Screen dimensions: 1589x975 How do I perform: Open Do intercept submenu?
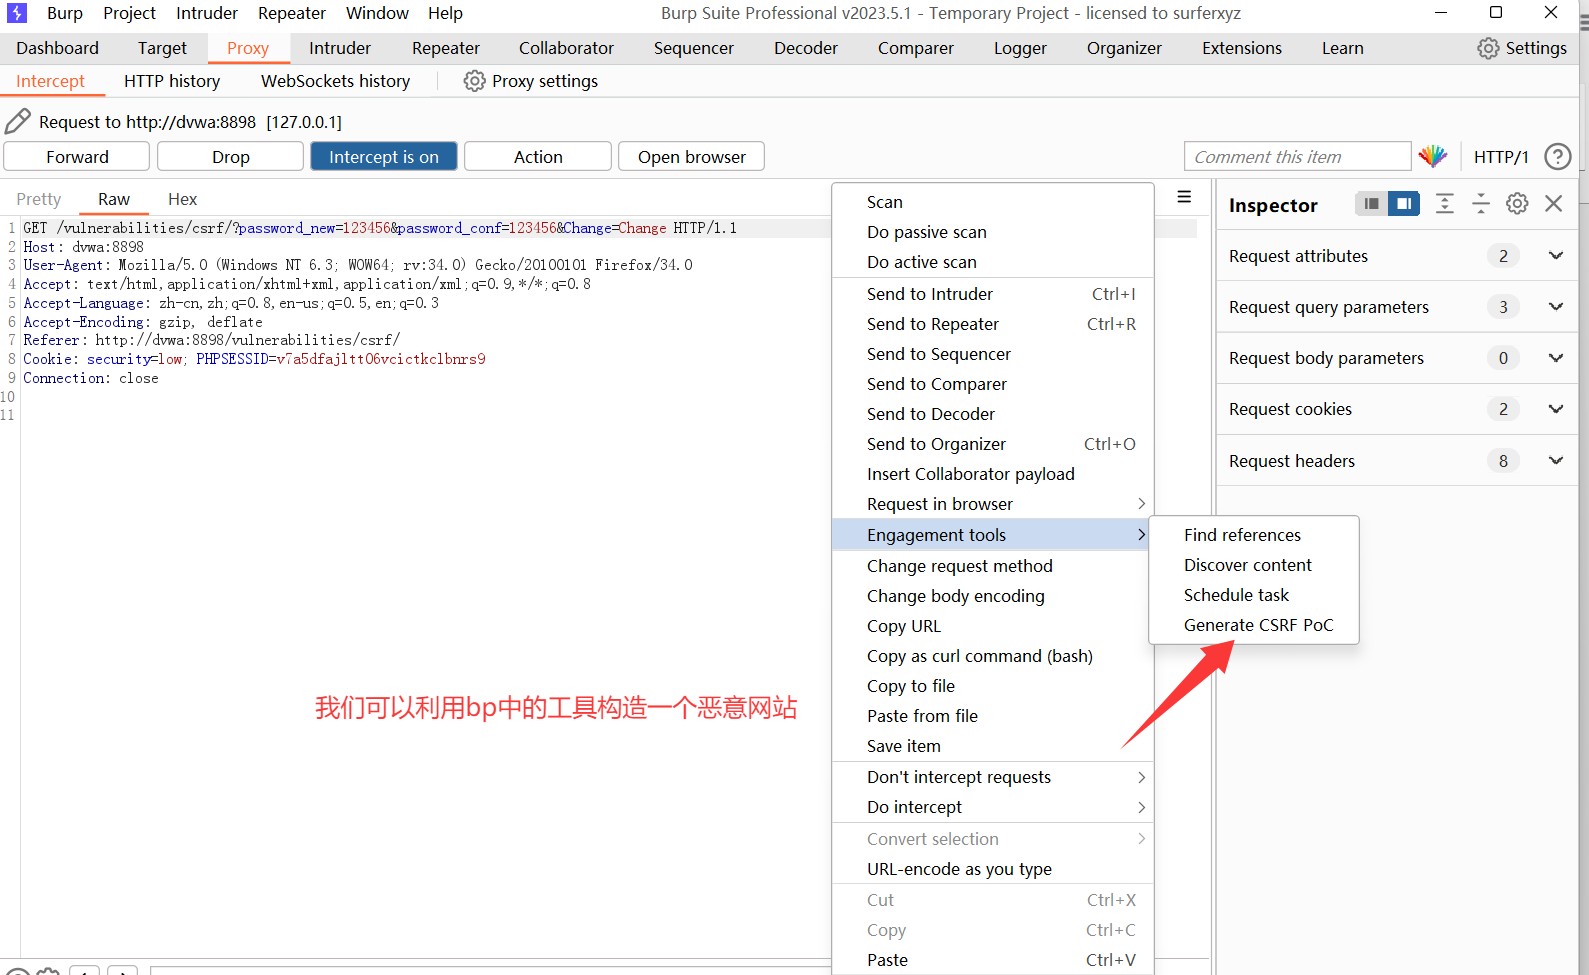tap(993, 807)
